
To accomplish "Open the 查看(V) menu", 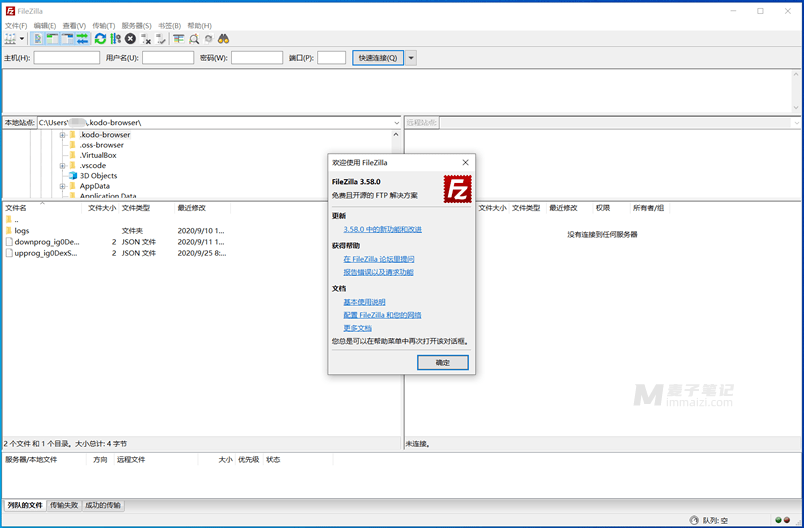I will coord(74,26).
